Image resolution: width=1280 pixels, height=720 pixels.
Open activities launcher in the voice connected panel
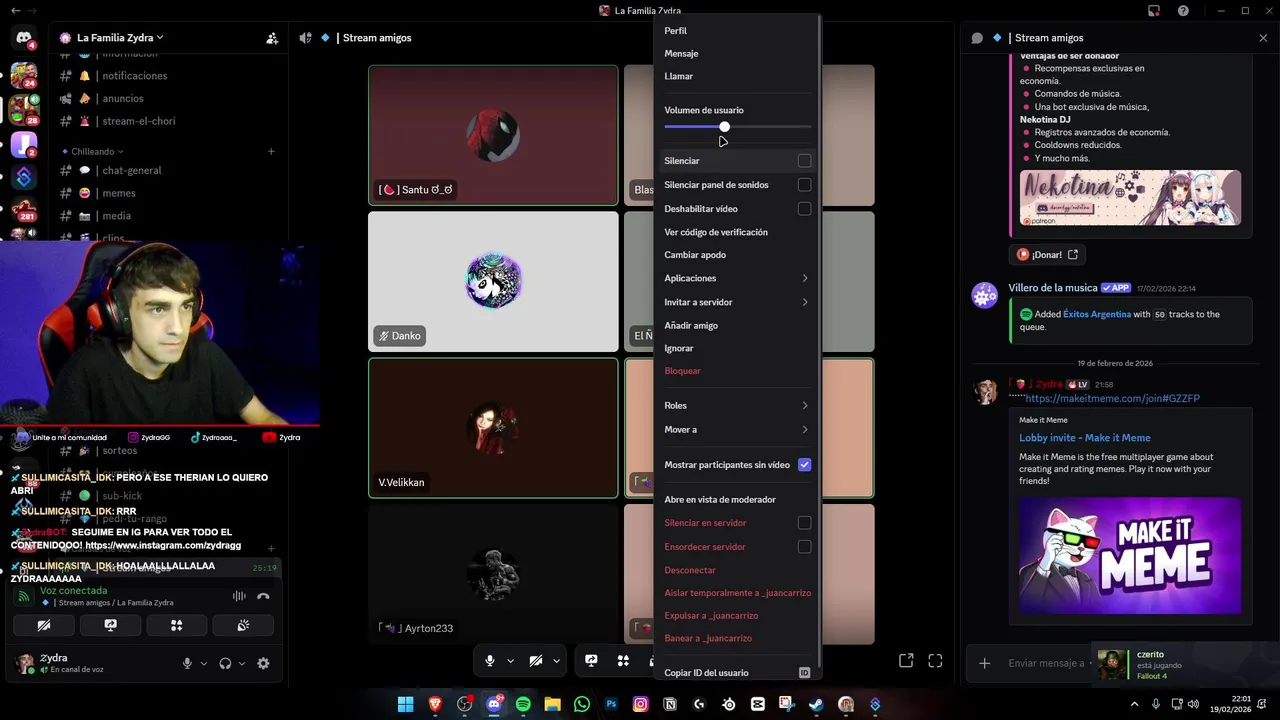click(177, 625)
